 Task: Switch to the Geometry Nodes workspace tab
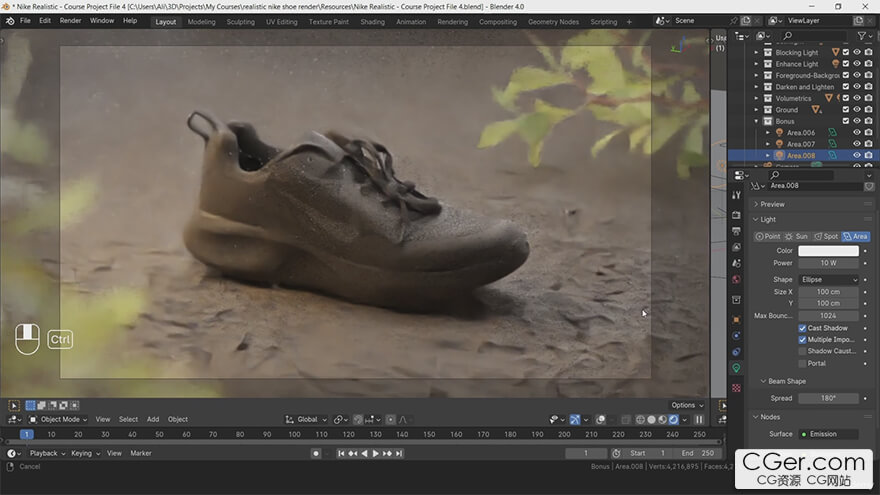pos(553,22)
